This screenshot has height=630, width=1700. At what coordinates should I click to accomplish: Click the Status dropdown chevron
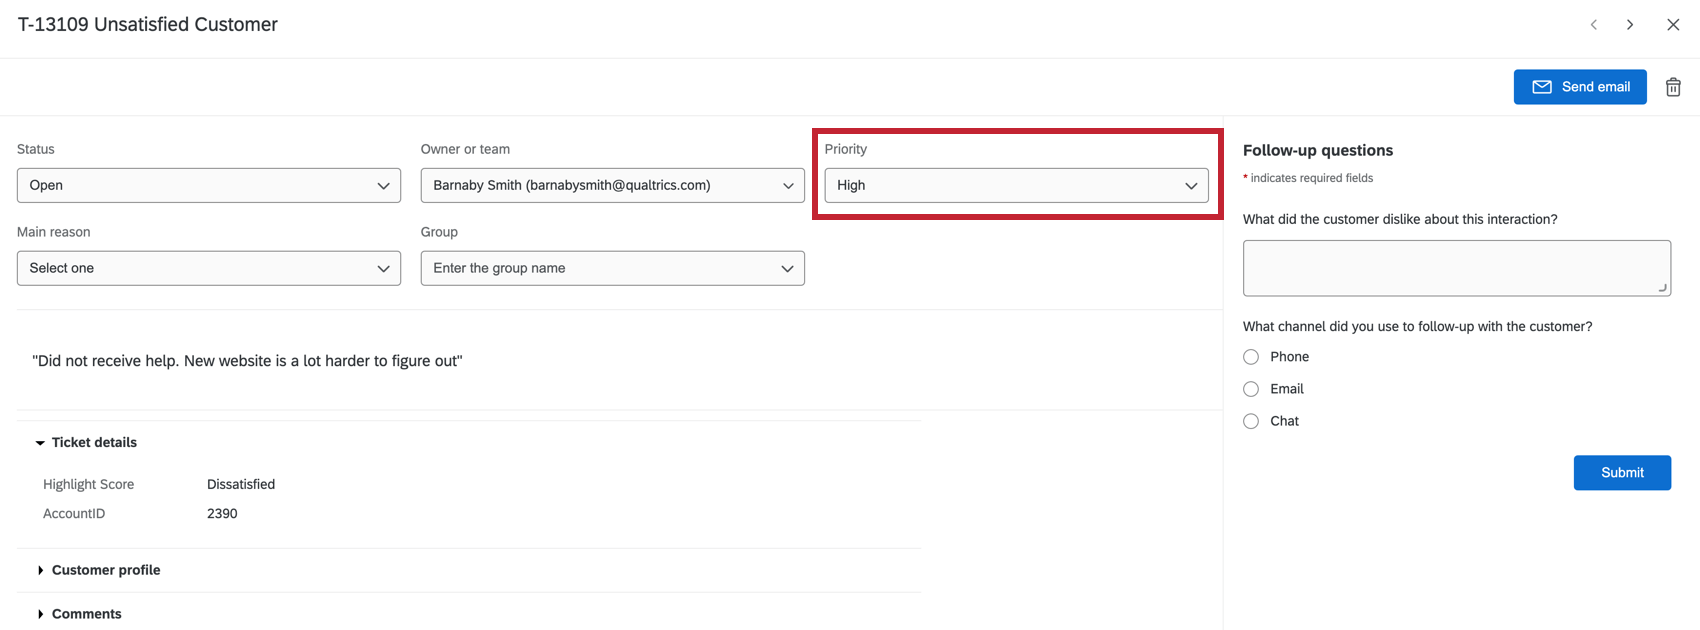click(383, 186)
